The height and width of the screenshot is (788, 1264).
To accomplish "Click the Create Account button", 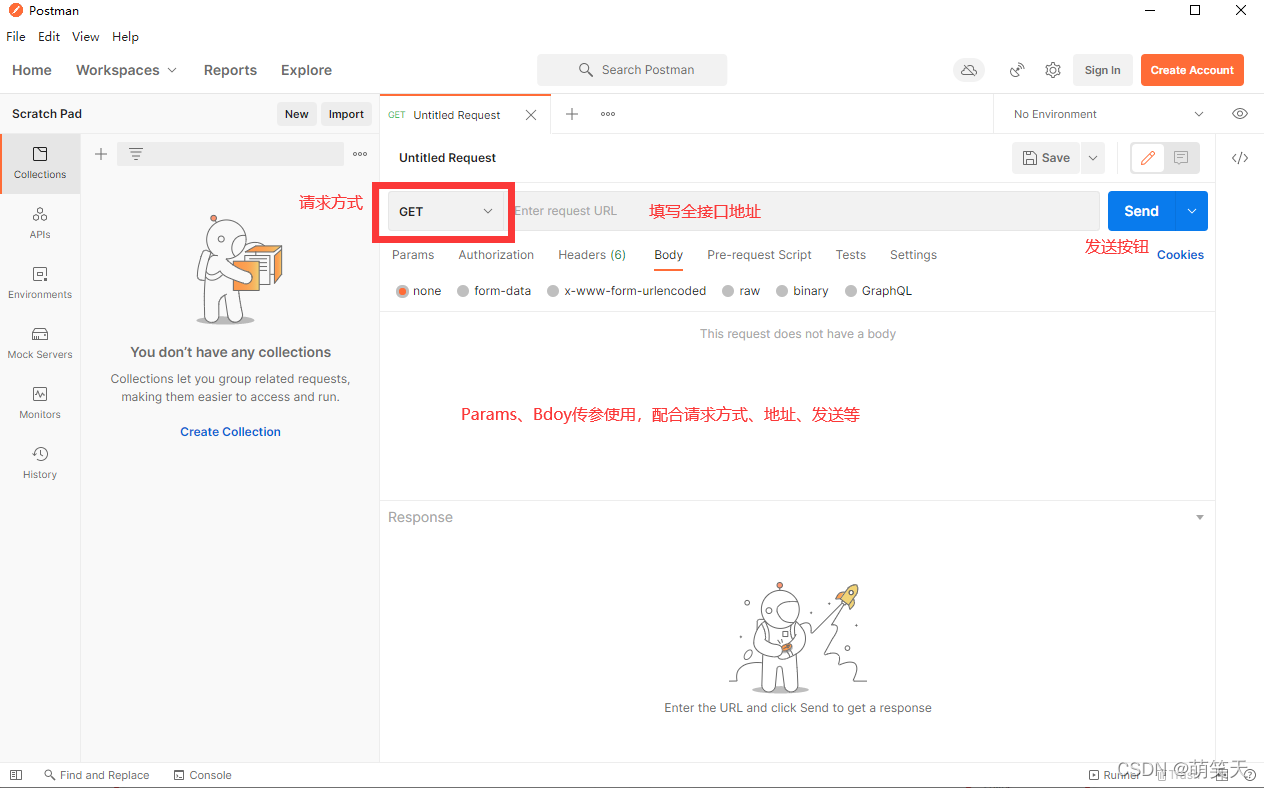I will 1192,70.
